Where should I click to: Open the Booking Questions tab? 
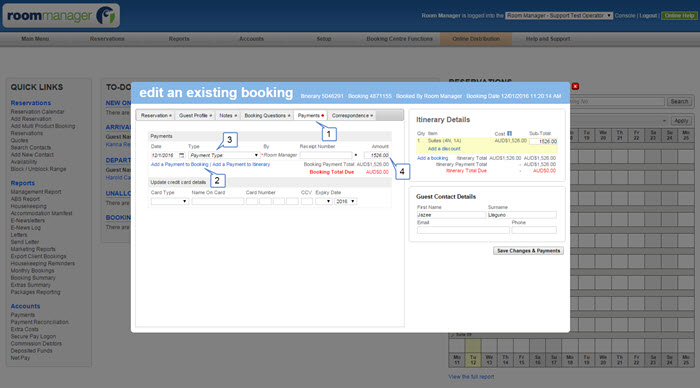(267, 116)
